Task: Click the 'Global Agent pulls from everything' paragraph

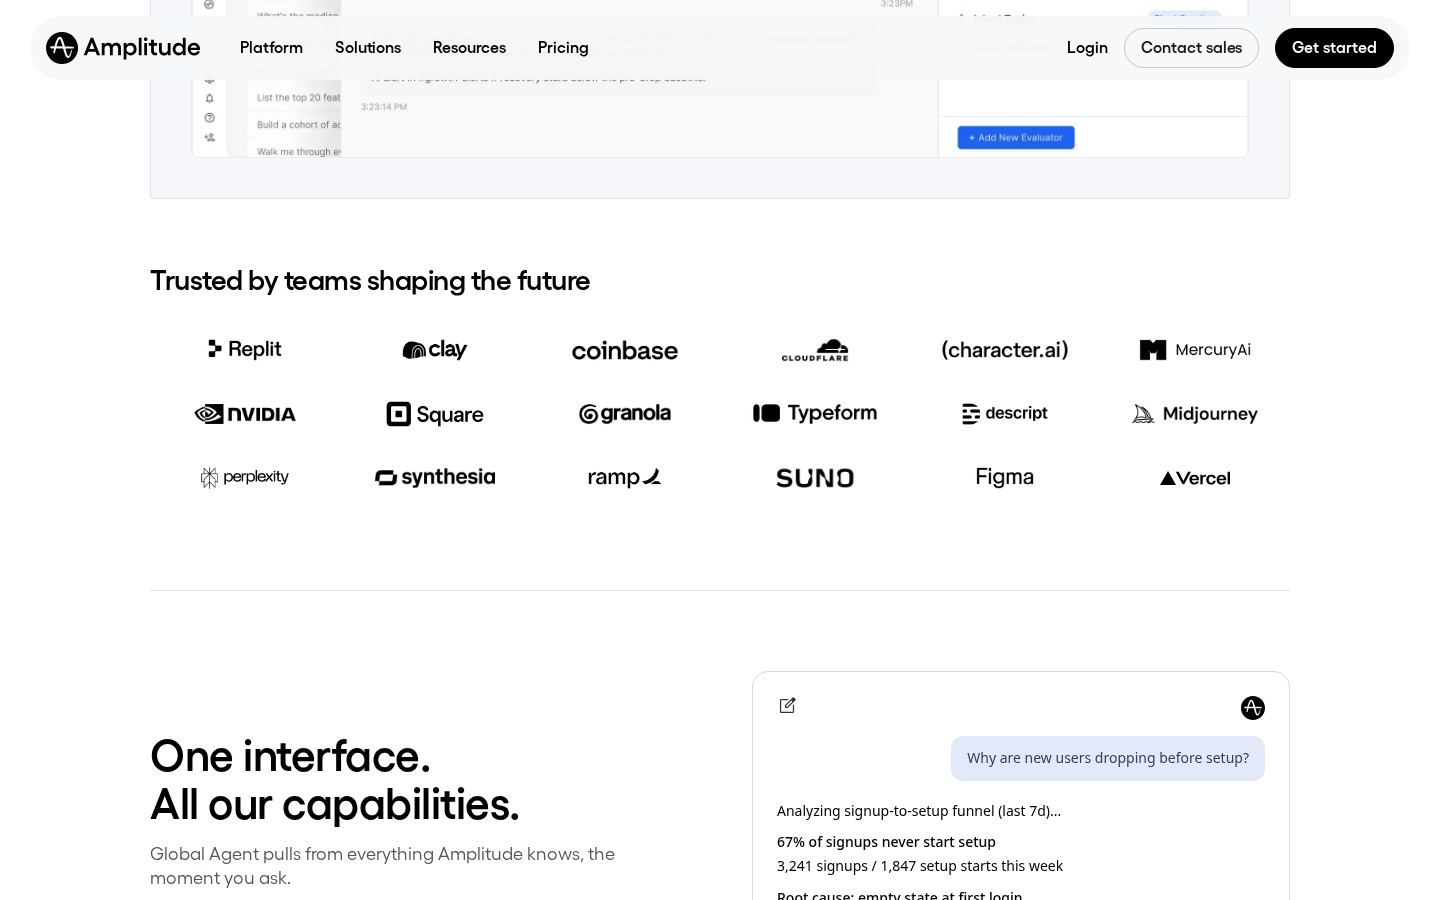Action: click(382, 866)
